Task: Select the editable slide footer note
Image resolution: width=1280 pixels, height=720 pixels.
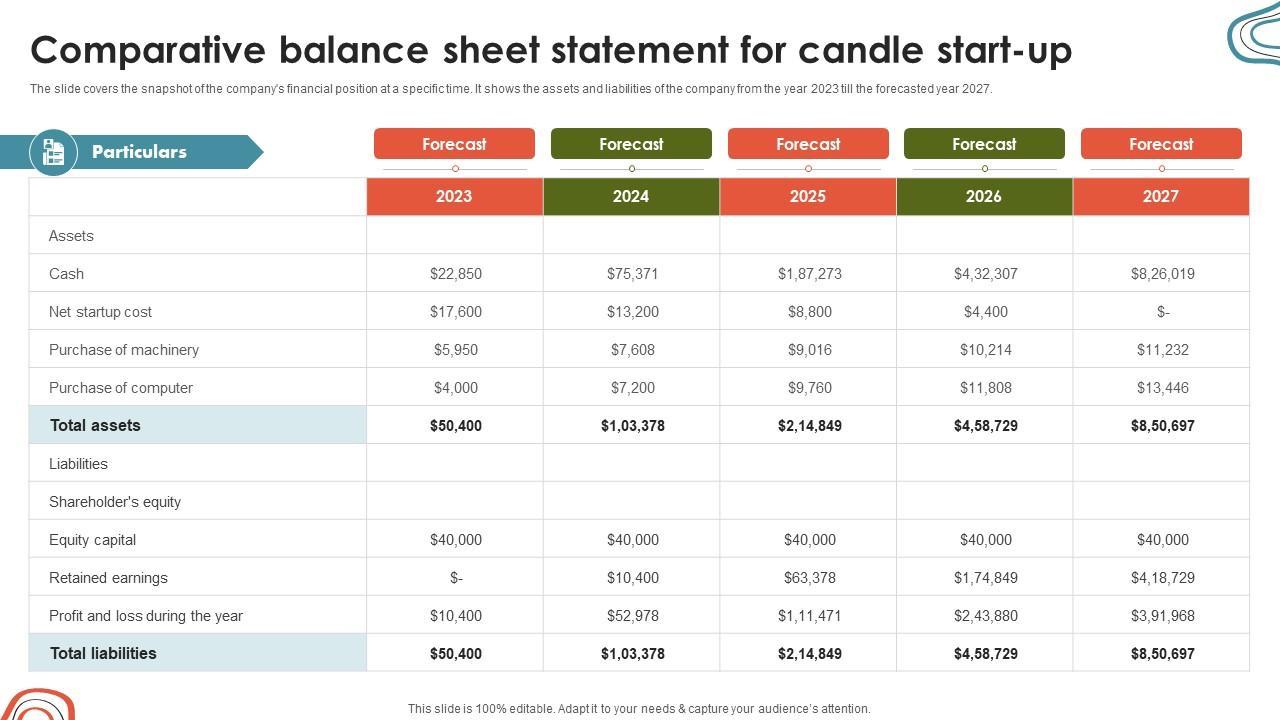Action: [639, 708]
